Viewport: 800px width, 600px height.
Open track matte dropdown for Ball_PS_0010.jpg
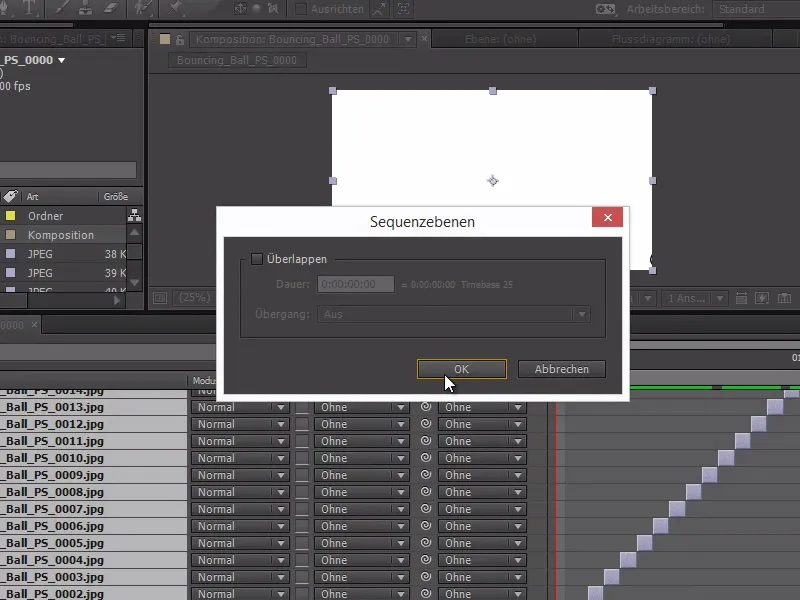pyautogui.click(x=361, y=458)
